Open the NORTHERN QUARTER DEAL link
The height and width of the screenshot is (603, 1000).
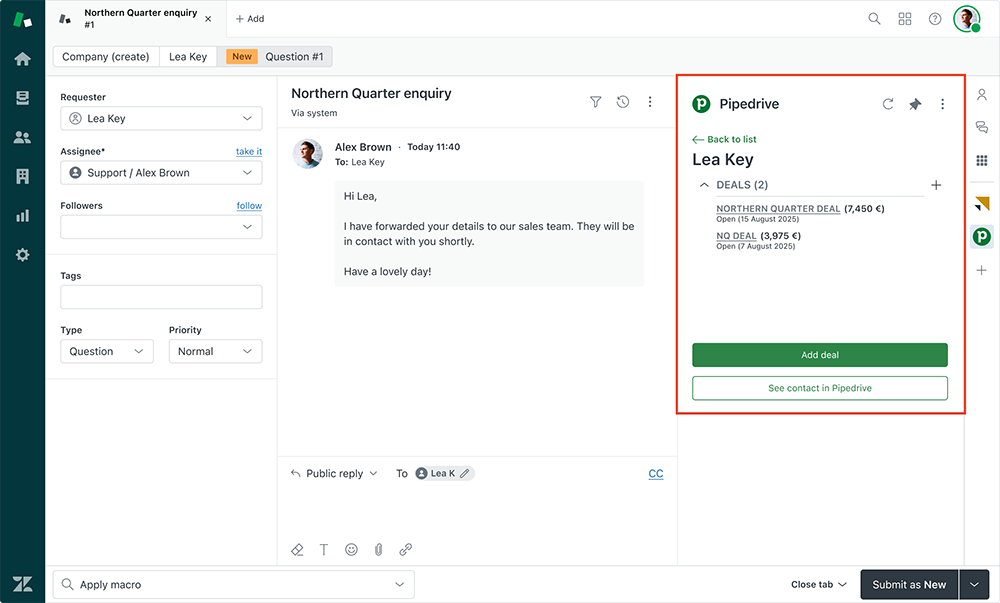[x=778, y=208]
